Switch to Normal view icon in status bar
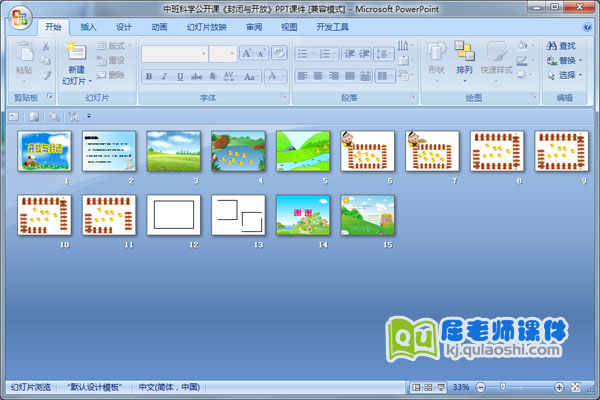Screen dimensions: 600x400 pos(416,387)
